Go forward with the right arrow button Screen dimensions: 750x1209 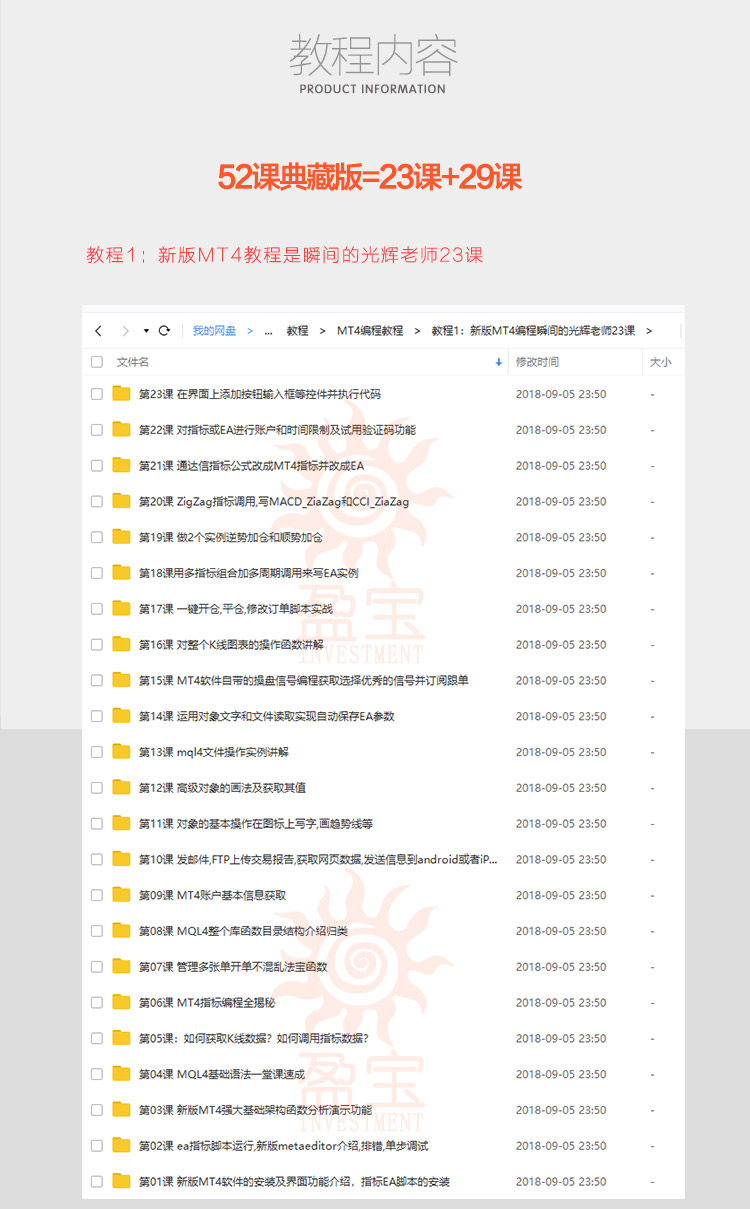[x=125, y=331]
